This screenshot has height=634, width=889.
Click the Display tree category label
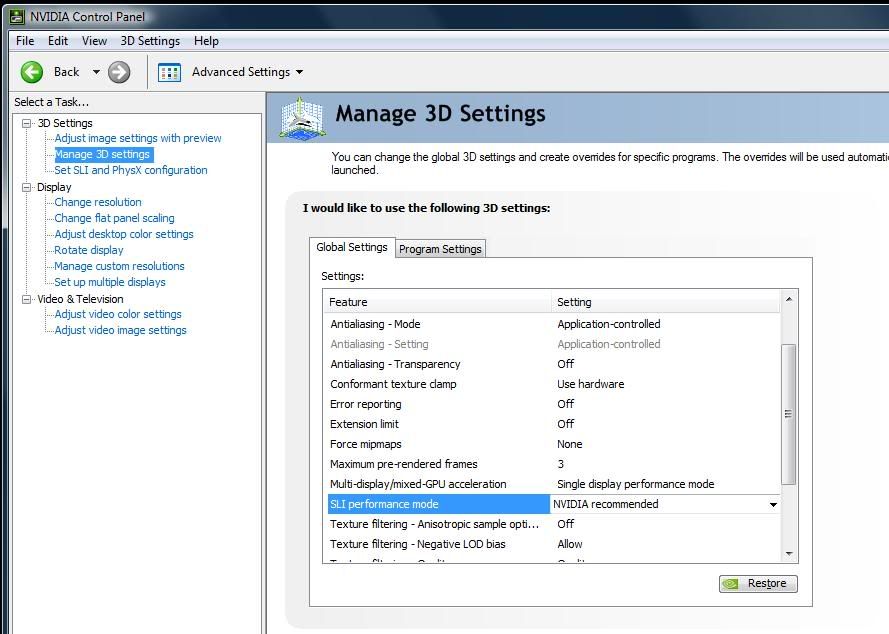[54, 187]
